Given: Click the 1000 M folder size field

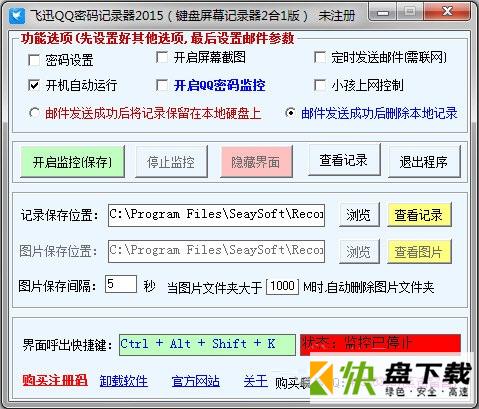Looking at the screenshot, I should [x=282, y=286].
